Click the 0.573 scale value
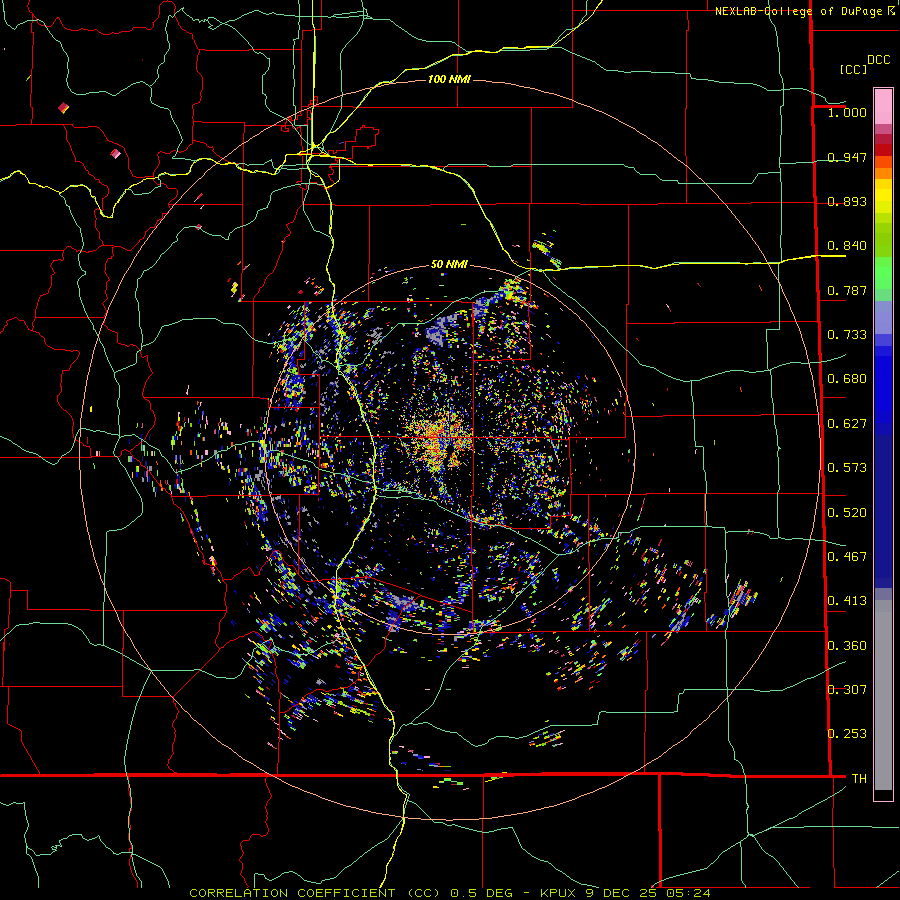The width and height of the screenshot is (900, 900). (847, 468)
